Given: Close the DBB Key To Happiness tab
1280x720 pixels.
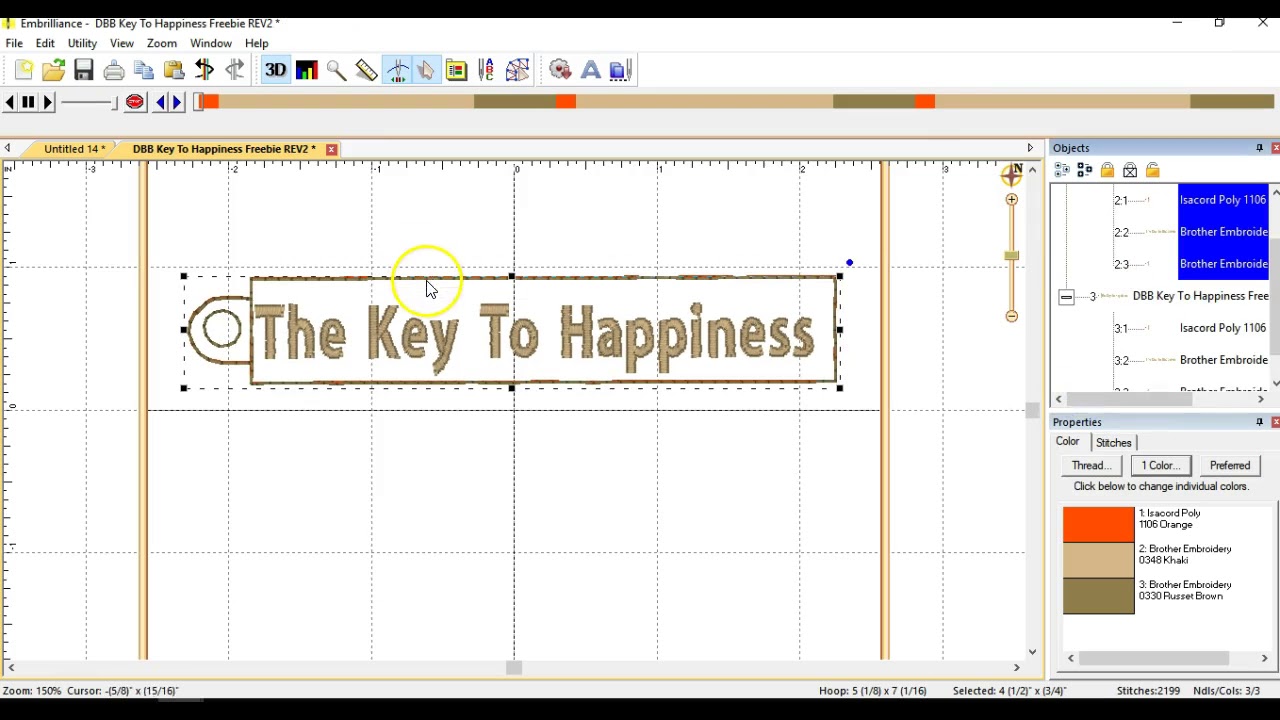Looking at the screenshot, I should tap(331, 149).
